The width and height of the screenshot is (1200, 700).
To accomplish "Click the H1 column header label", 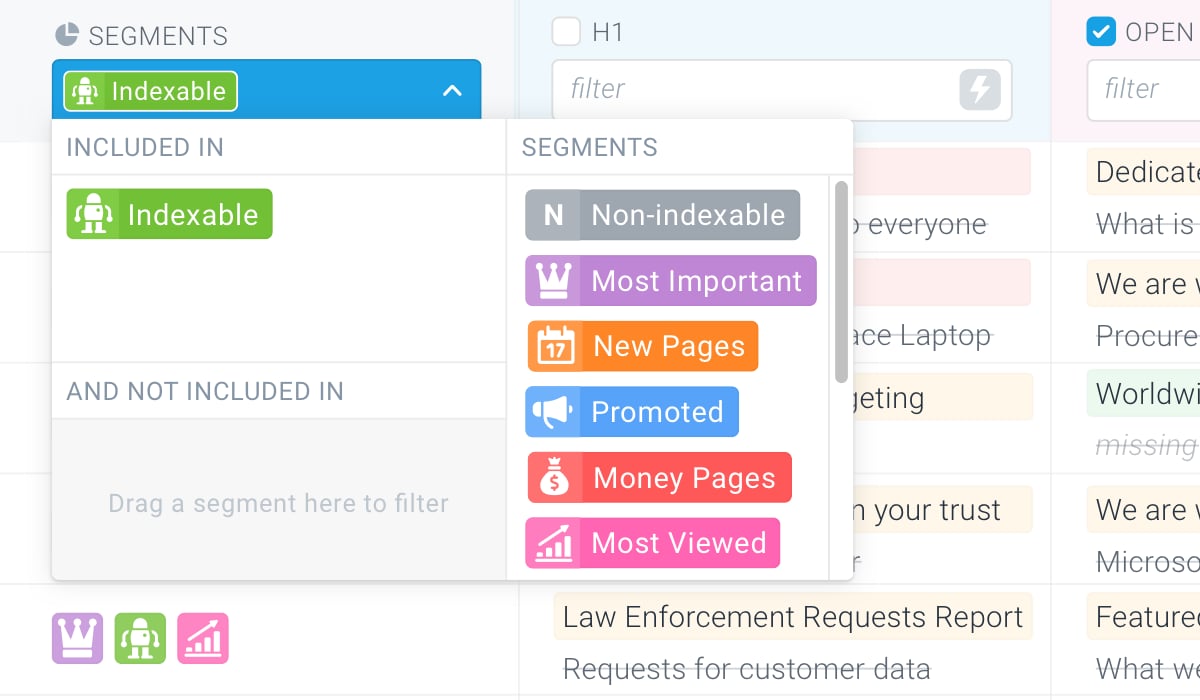I will point(608,33).
